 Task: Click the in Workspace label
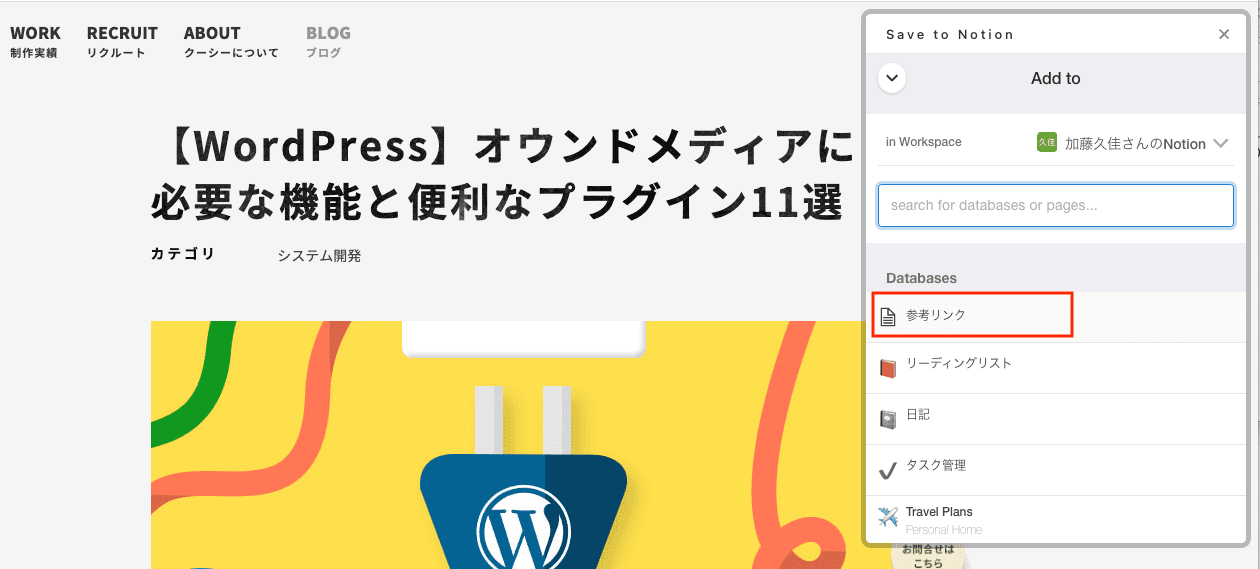(x=923, y=142)
